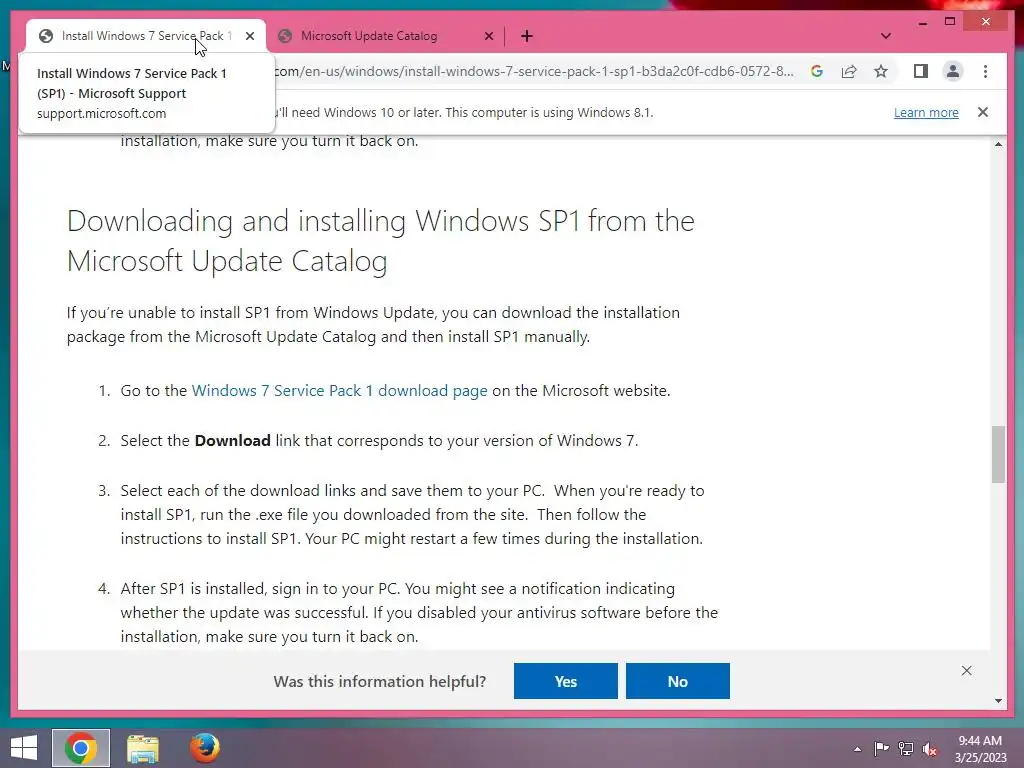Click the page scroll up arrow
Screen dimensions: 1024x768
pos(999,144)
